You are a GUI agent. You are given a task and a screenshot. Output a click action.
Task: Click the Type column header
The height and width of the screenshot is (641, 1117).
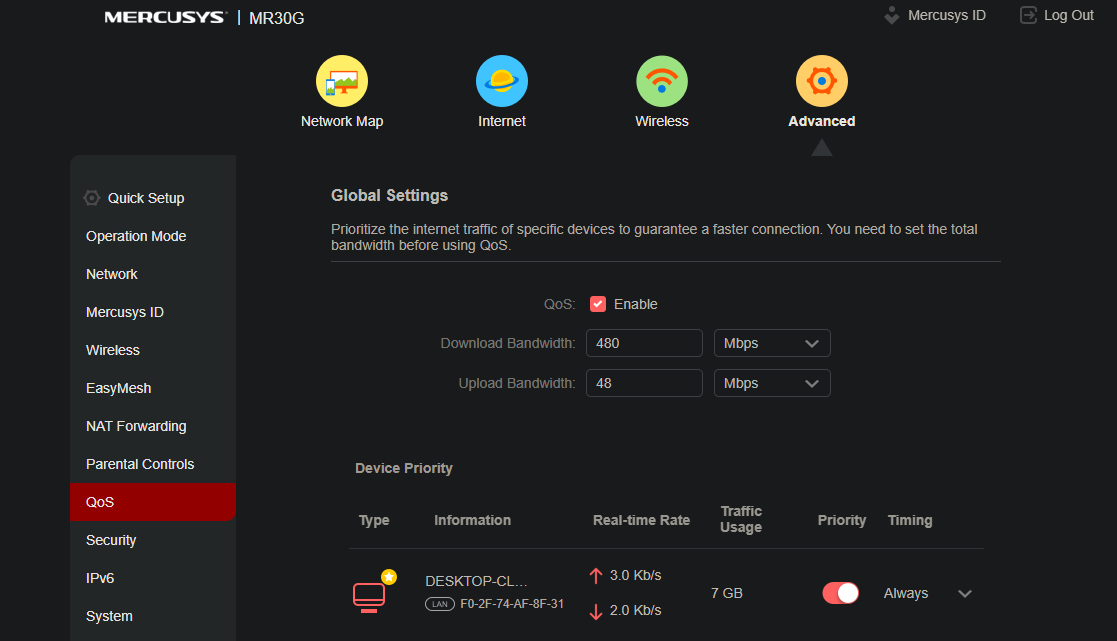[x=374, y=521]
